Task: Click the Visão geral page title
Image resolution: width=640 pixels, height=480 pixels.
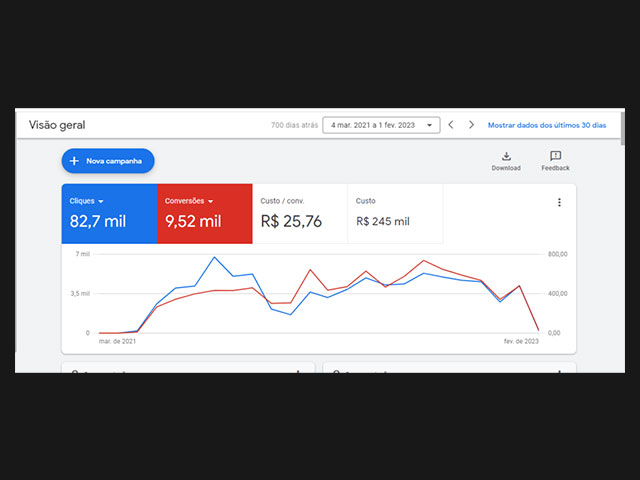Action: tap(57, 125)
